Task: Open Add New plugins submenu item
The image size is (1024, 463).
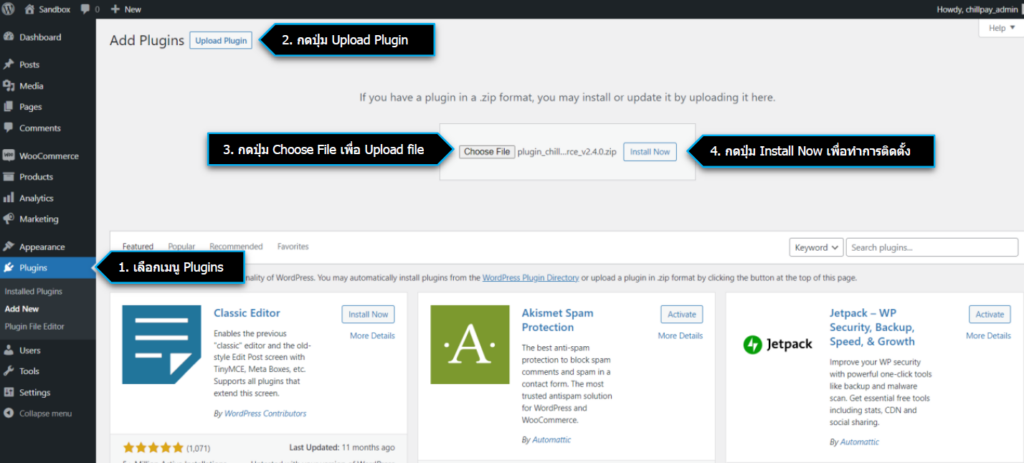Action: pos(22,309)
